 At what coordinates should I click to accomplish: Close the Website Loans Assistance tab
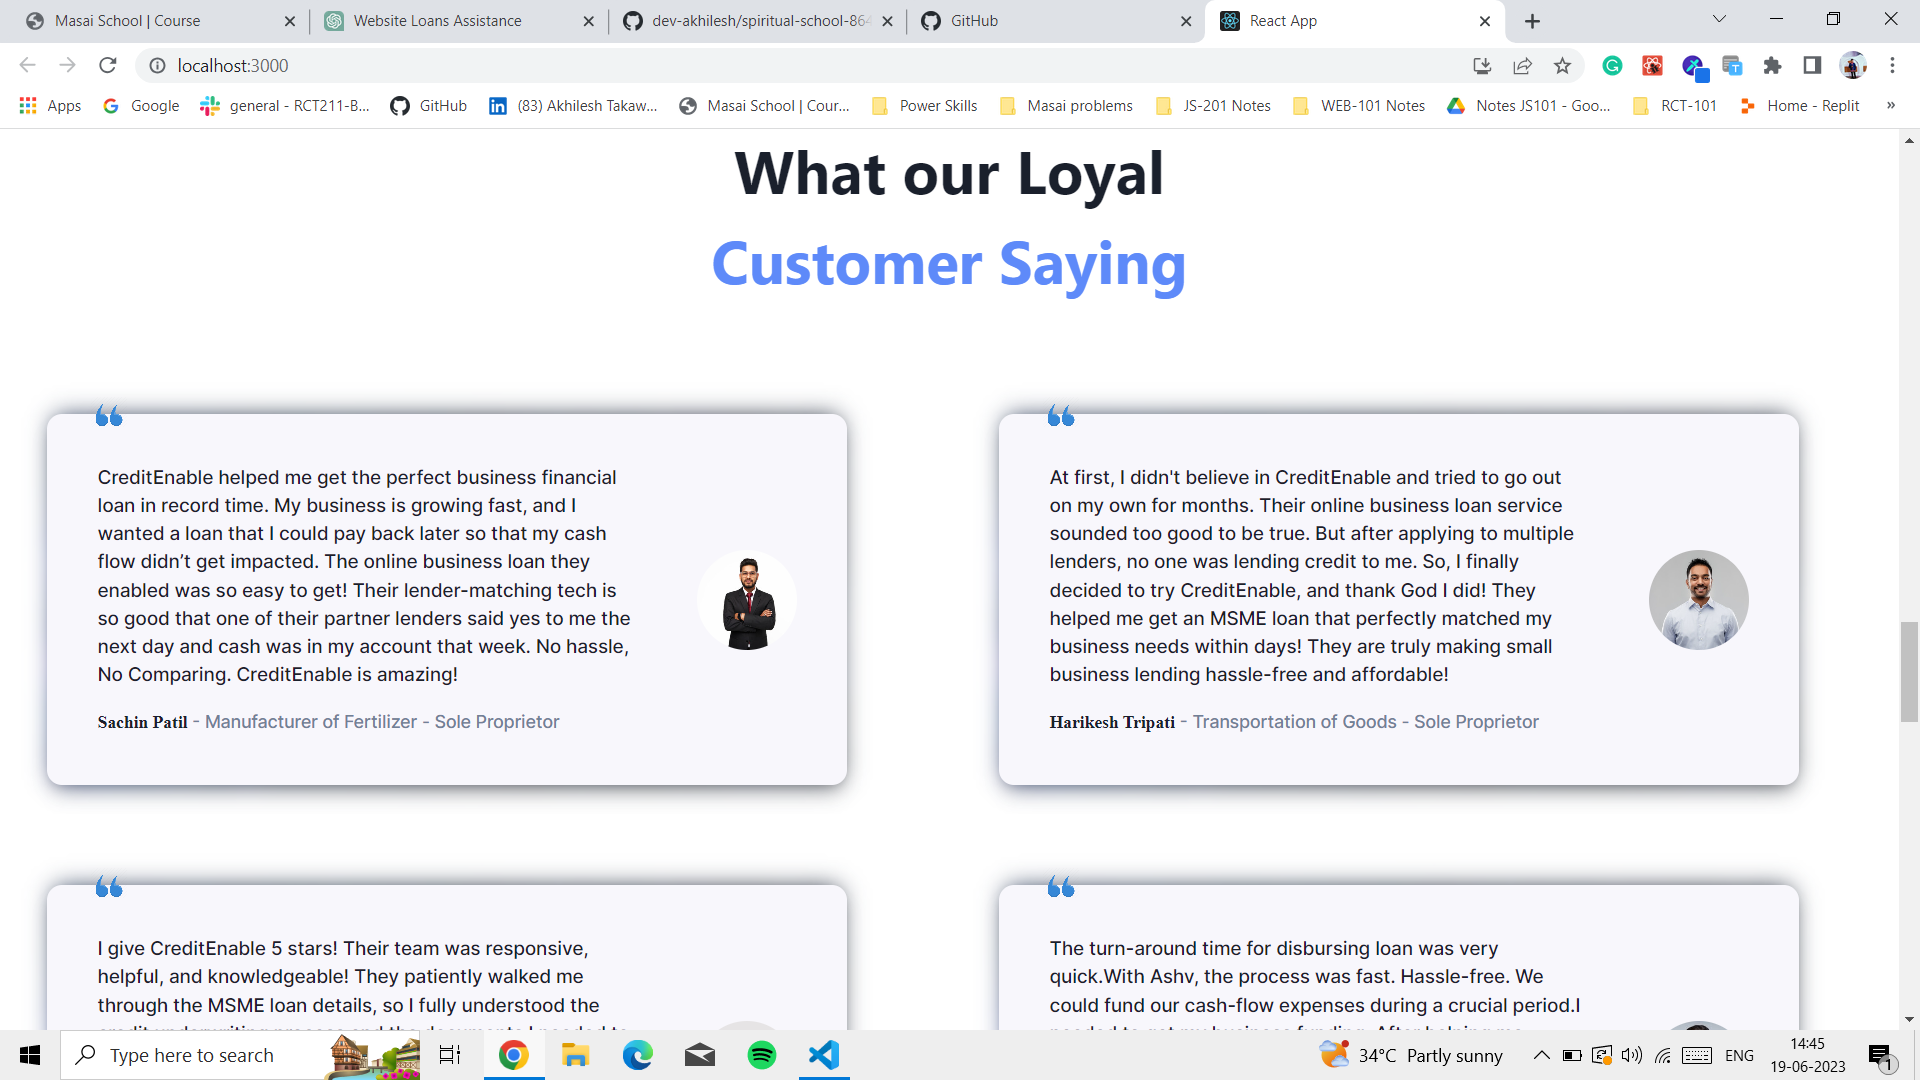(588, 21)
